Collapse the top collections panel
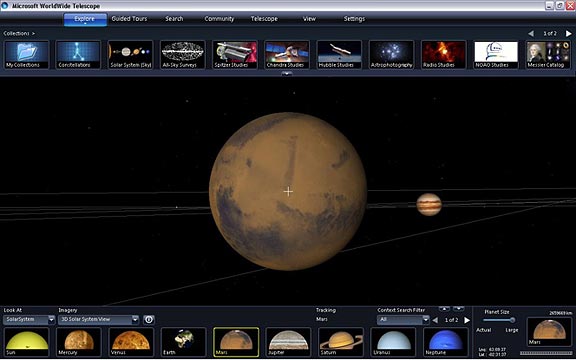 [x=287, y=73]
